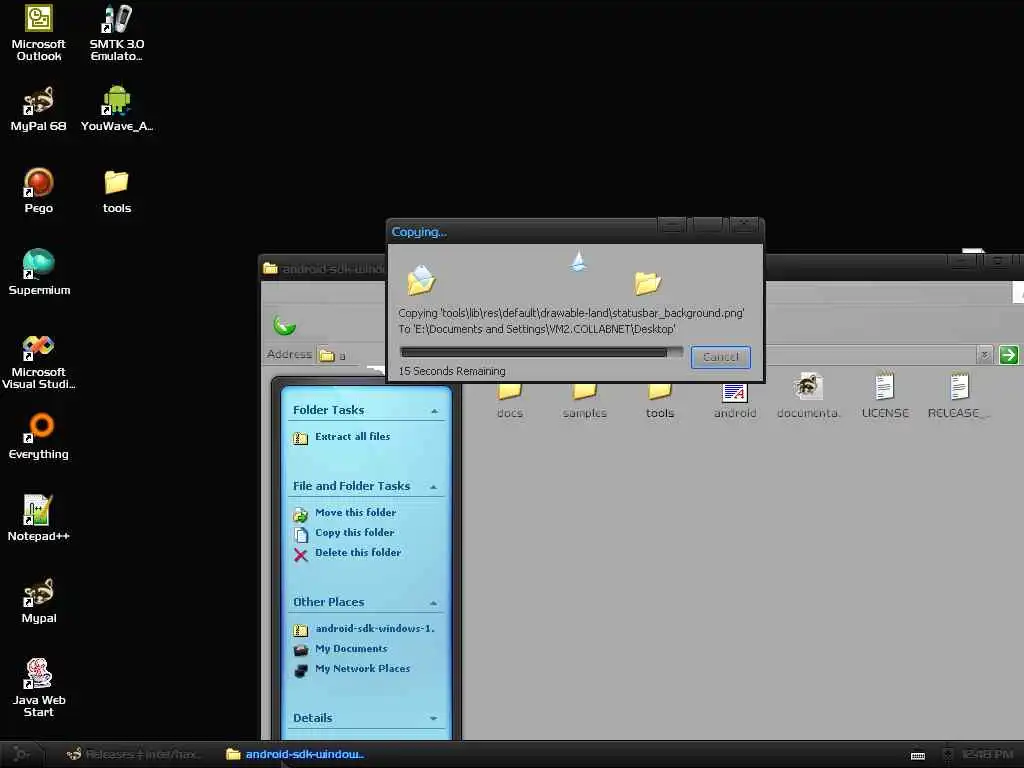Open the address bar dropdown arrow

point(984,355)
